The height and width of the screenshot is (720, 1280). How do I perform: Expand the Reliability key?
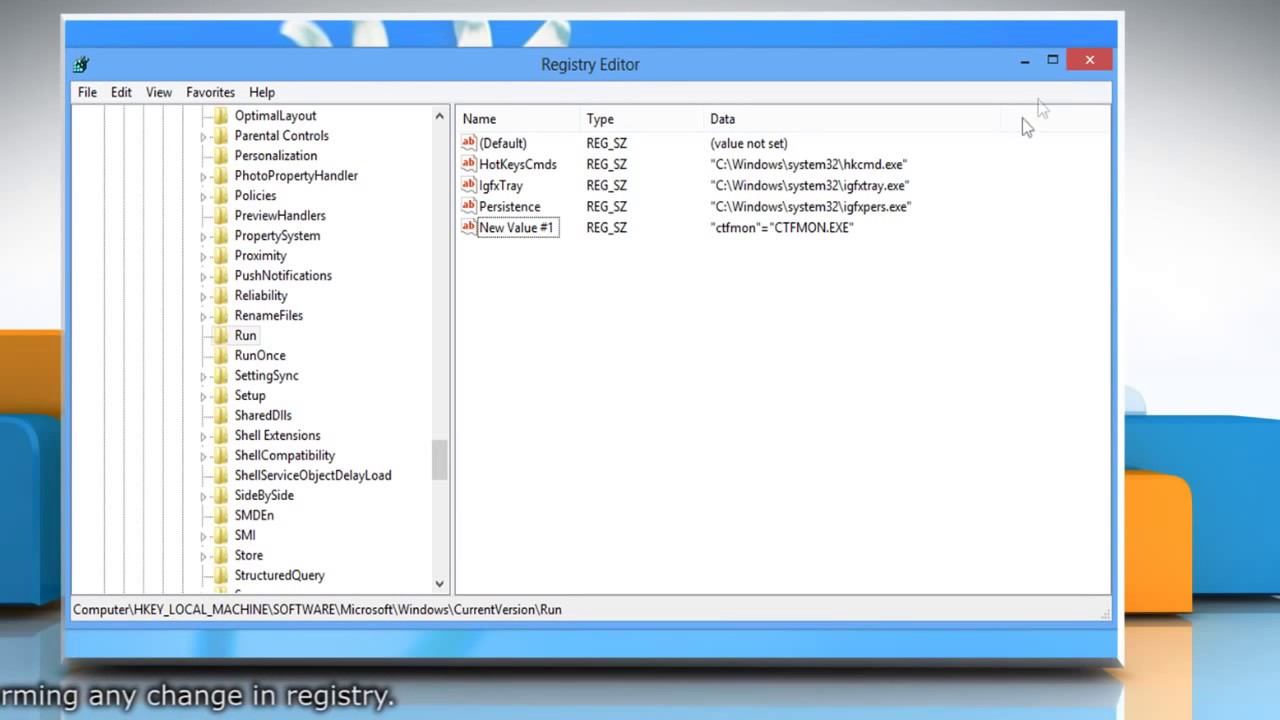click(x=203, y=296)
